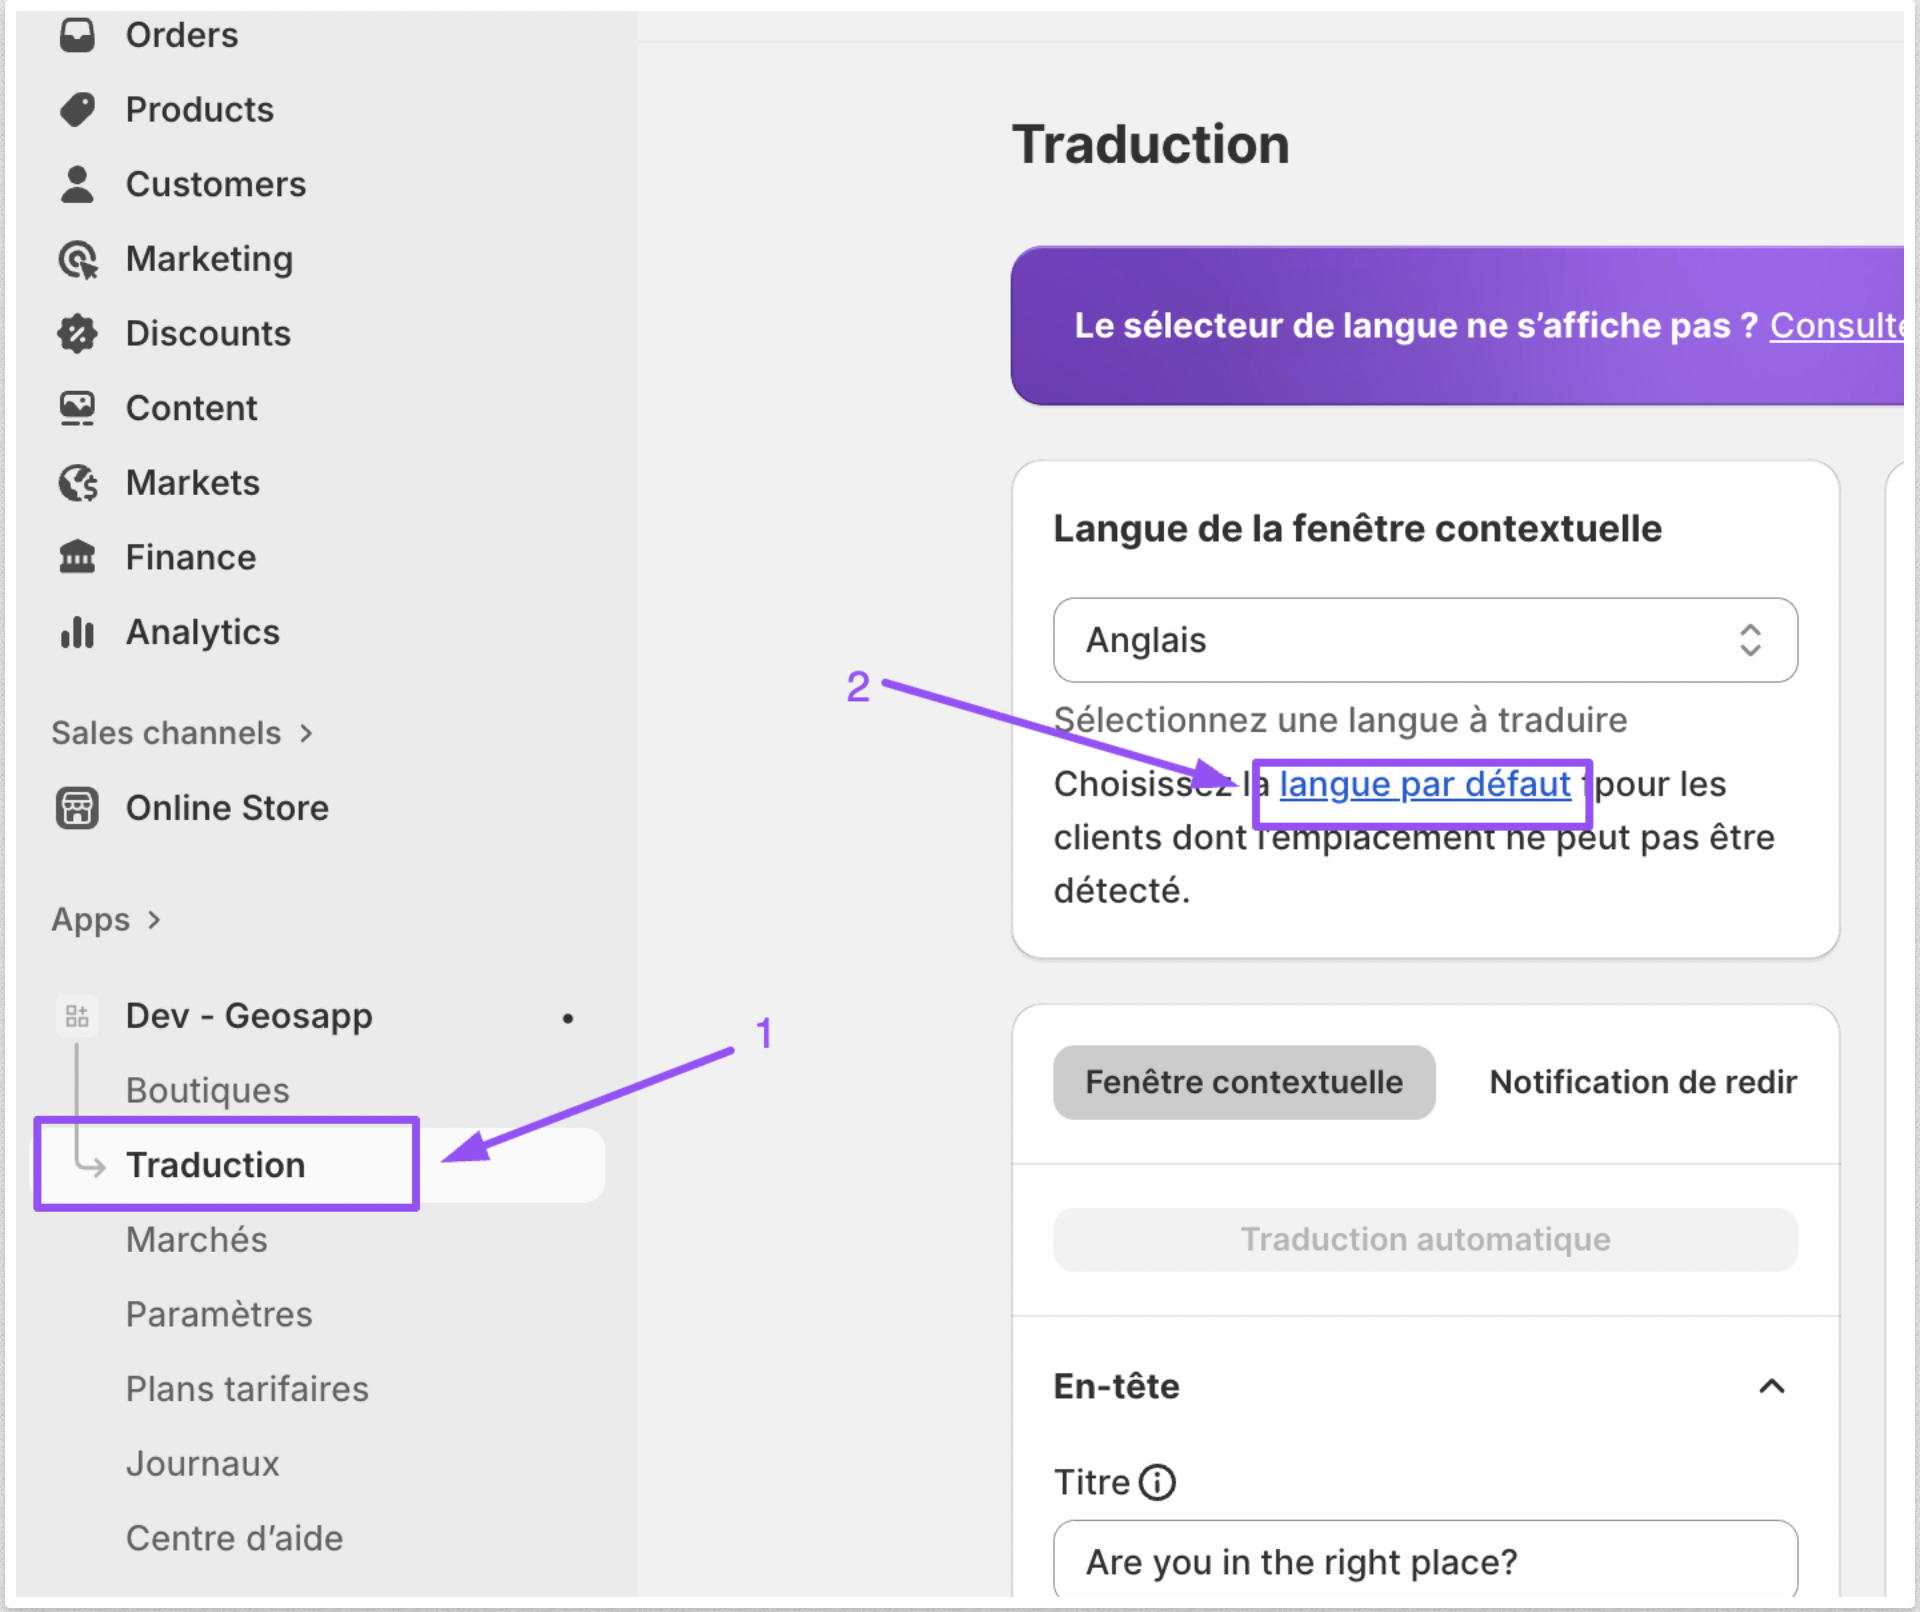Open Marchés in Geosapp submenu
1920x1612 pixels.
tap(197, 1239)
